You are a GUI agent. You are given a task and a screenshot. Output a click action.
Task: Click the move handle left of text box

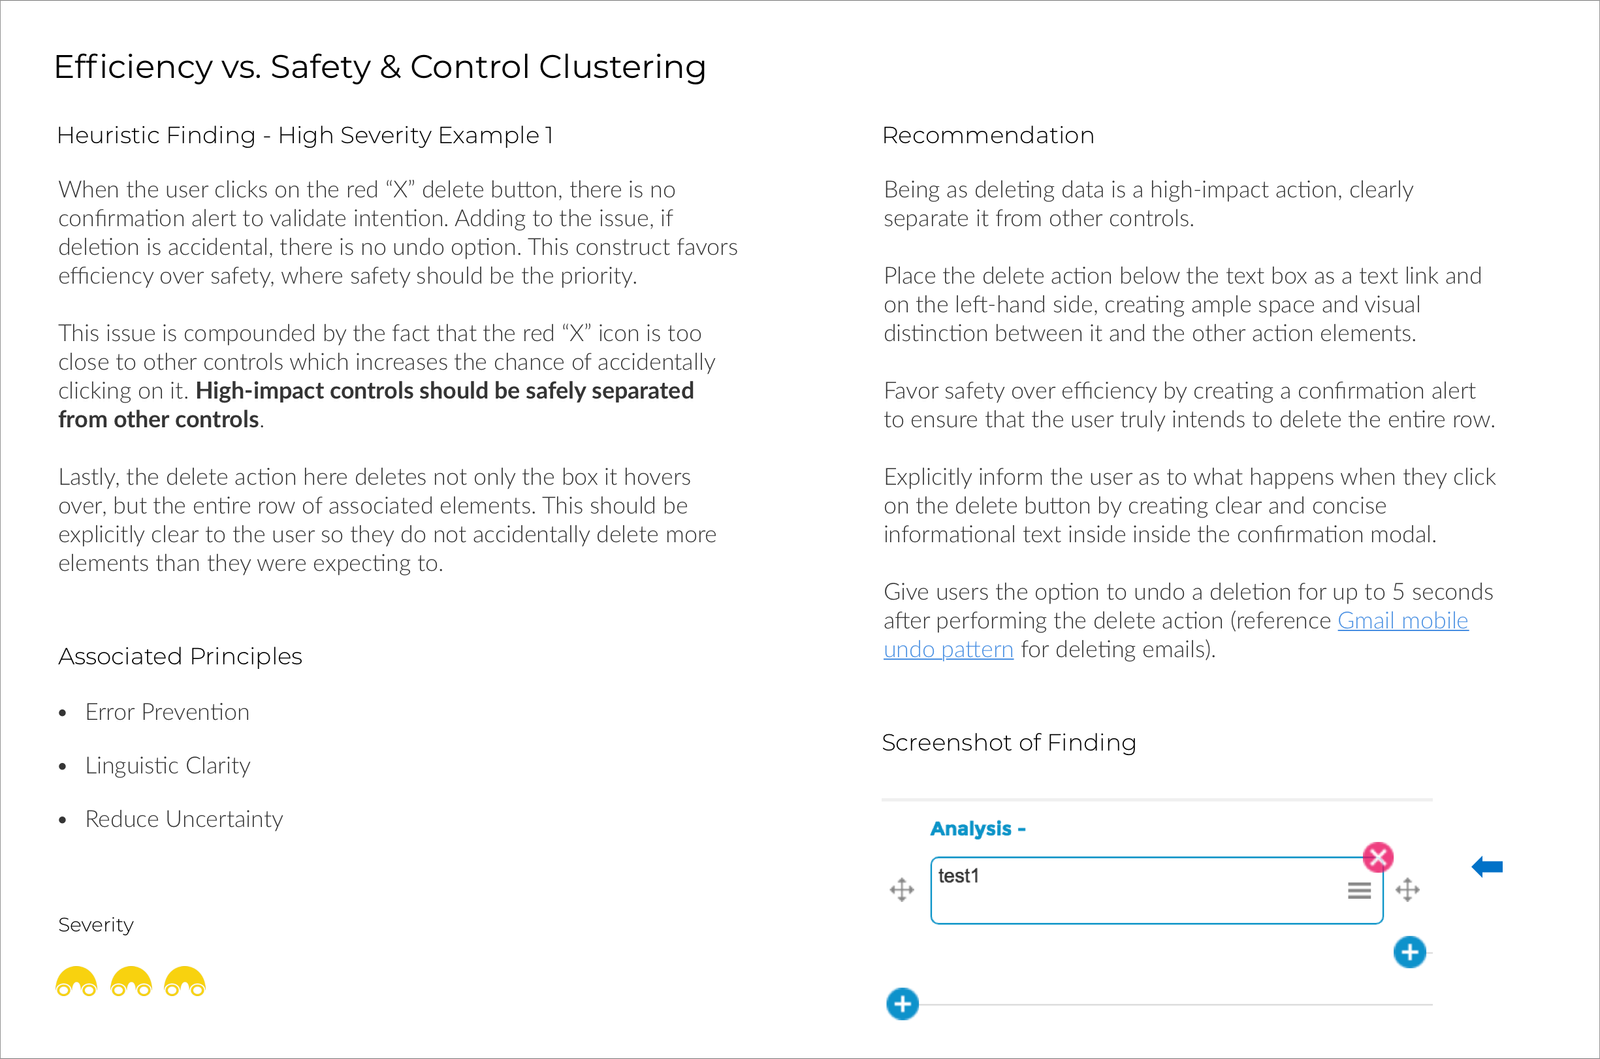pyautogui.click(x=902, y=890)
